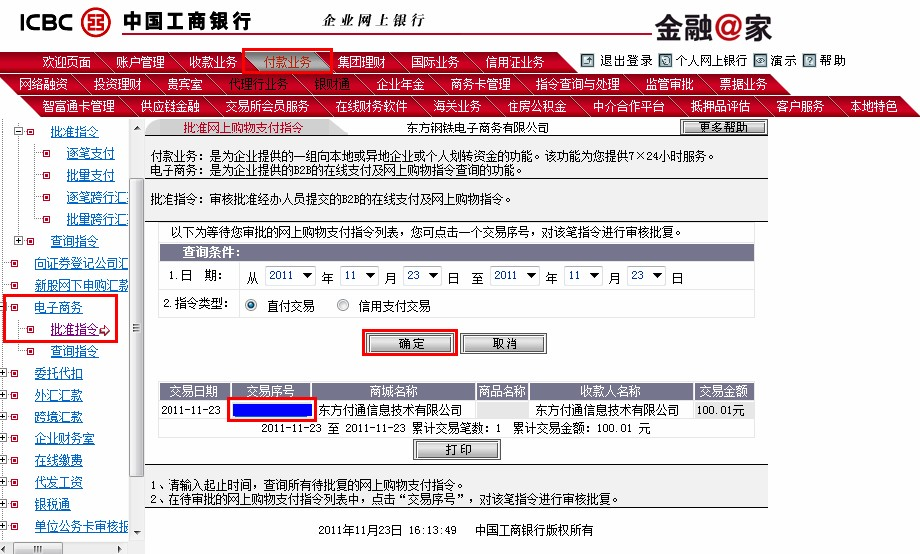Click the 更多帮助 button

click(723, 127)
